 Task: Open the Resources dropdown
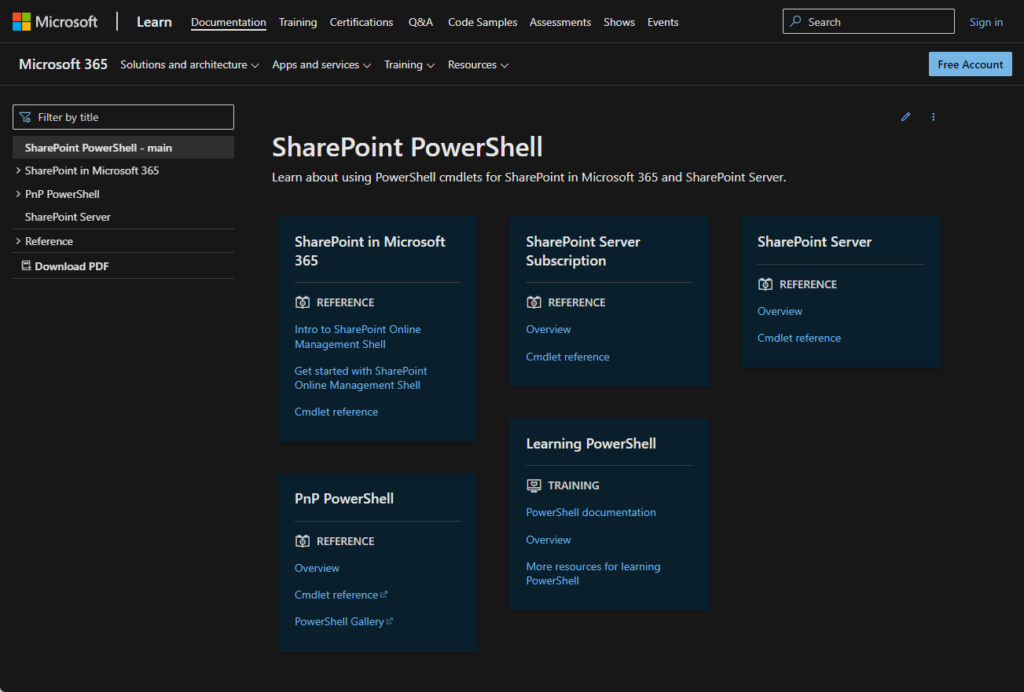tap(478, 65)
